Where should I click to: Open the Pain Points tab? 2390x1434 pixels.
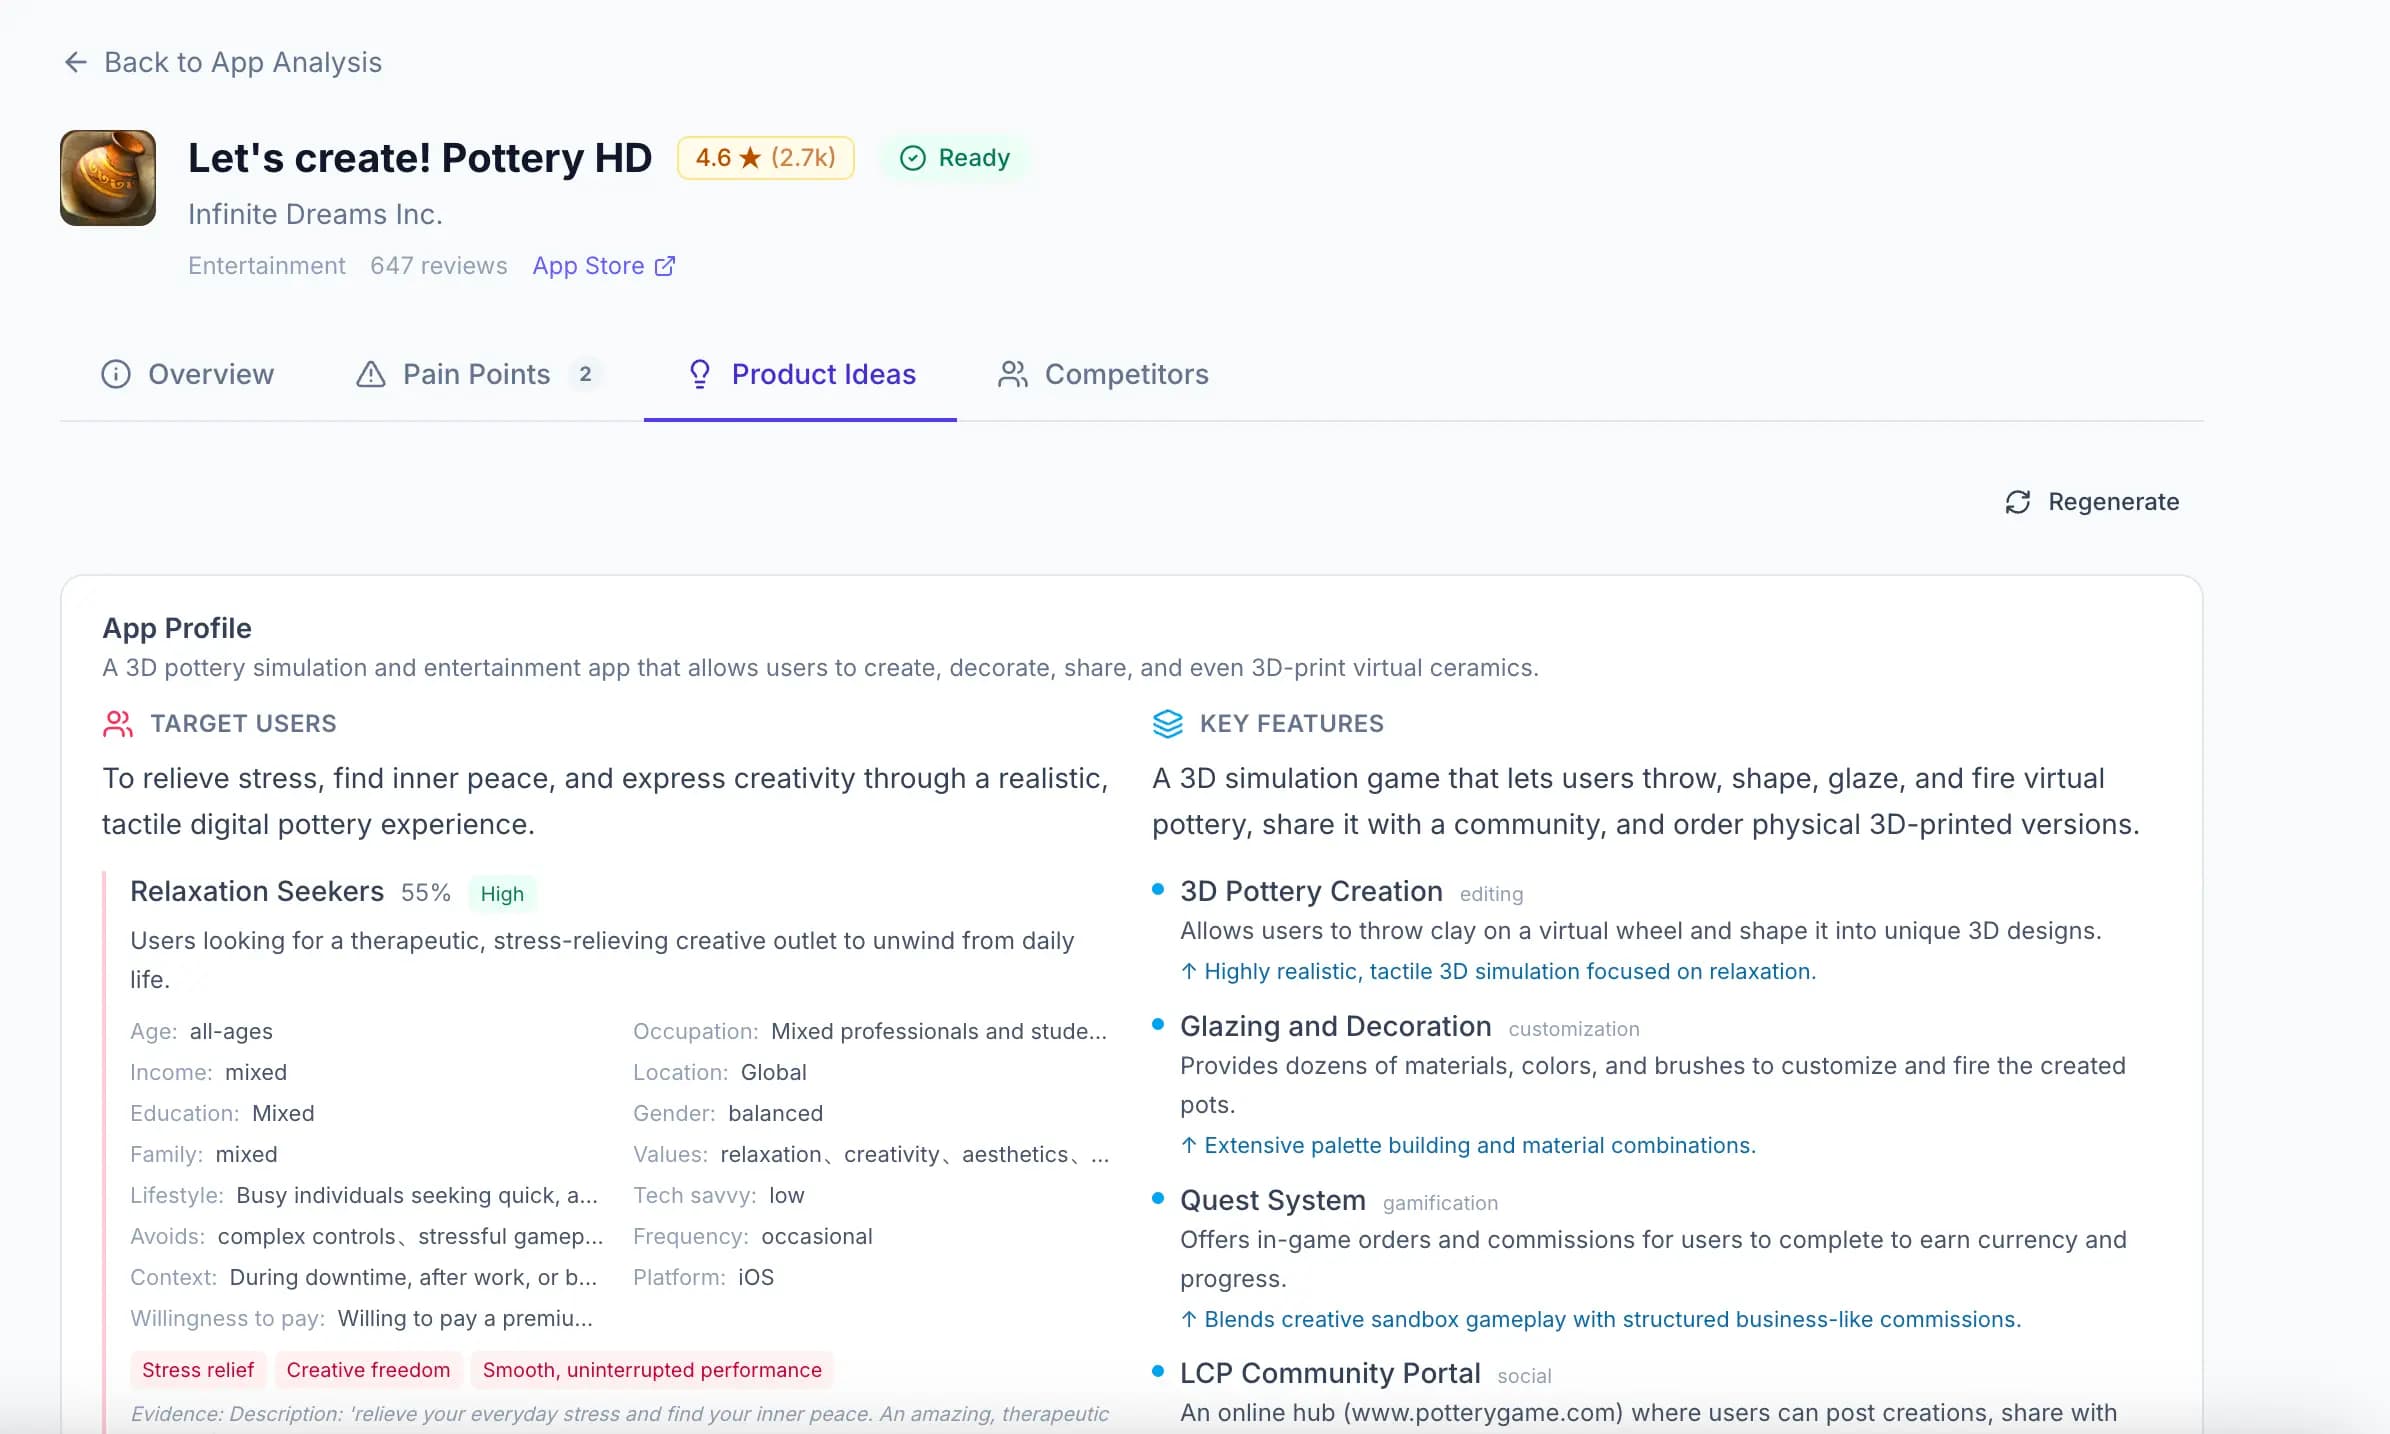[478, 374]
